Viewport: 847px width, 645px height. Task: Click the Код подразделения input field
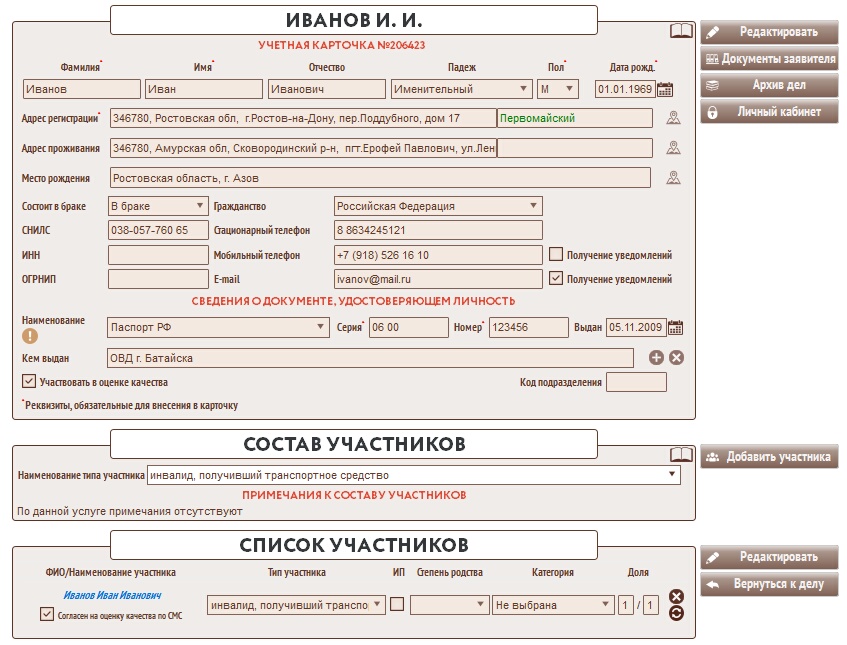636,382
